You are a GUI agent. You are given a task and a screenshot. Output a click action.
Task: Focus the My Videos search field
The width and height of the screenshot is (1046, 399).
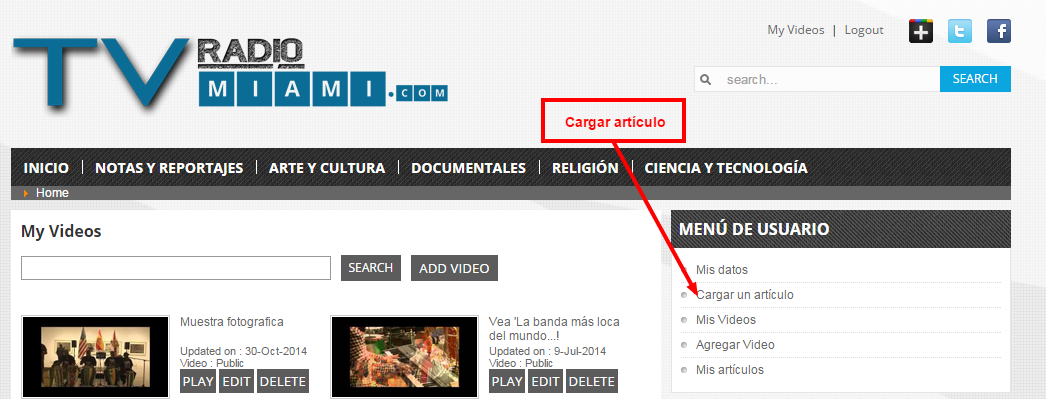[176, 268]
